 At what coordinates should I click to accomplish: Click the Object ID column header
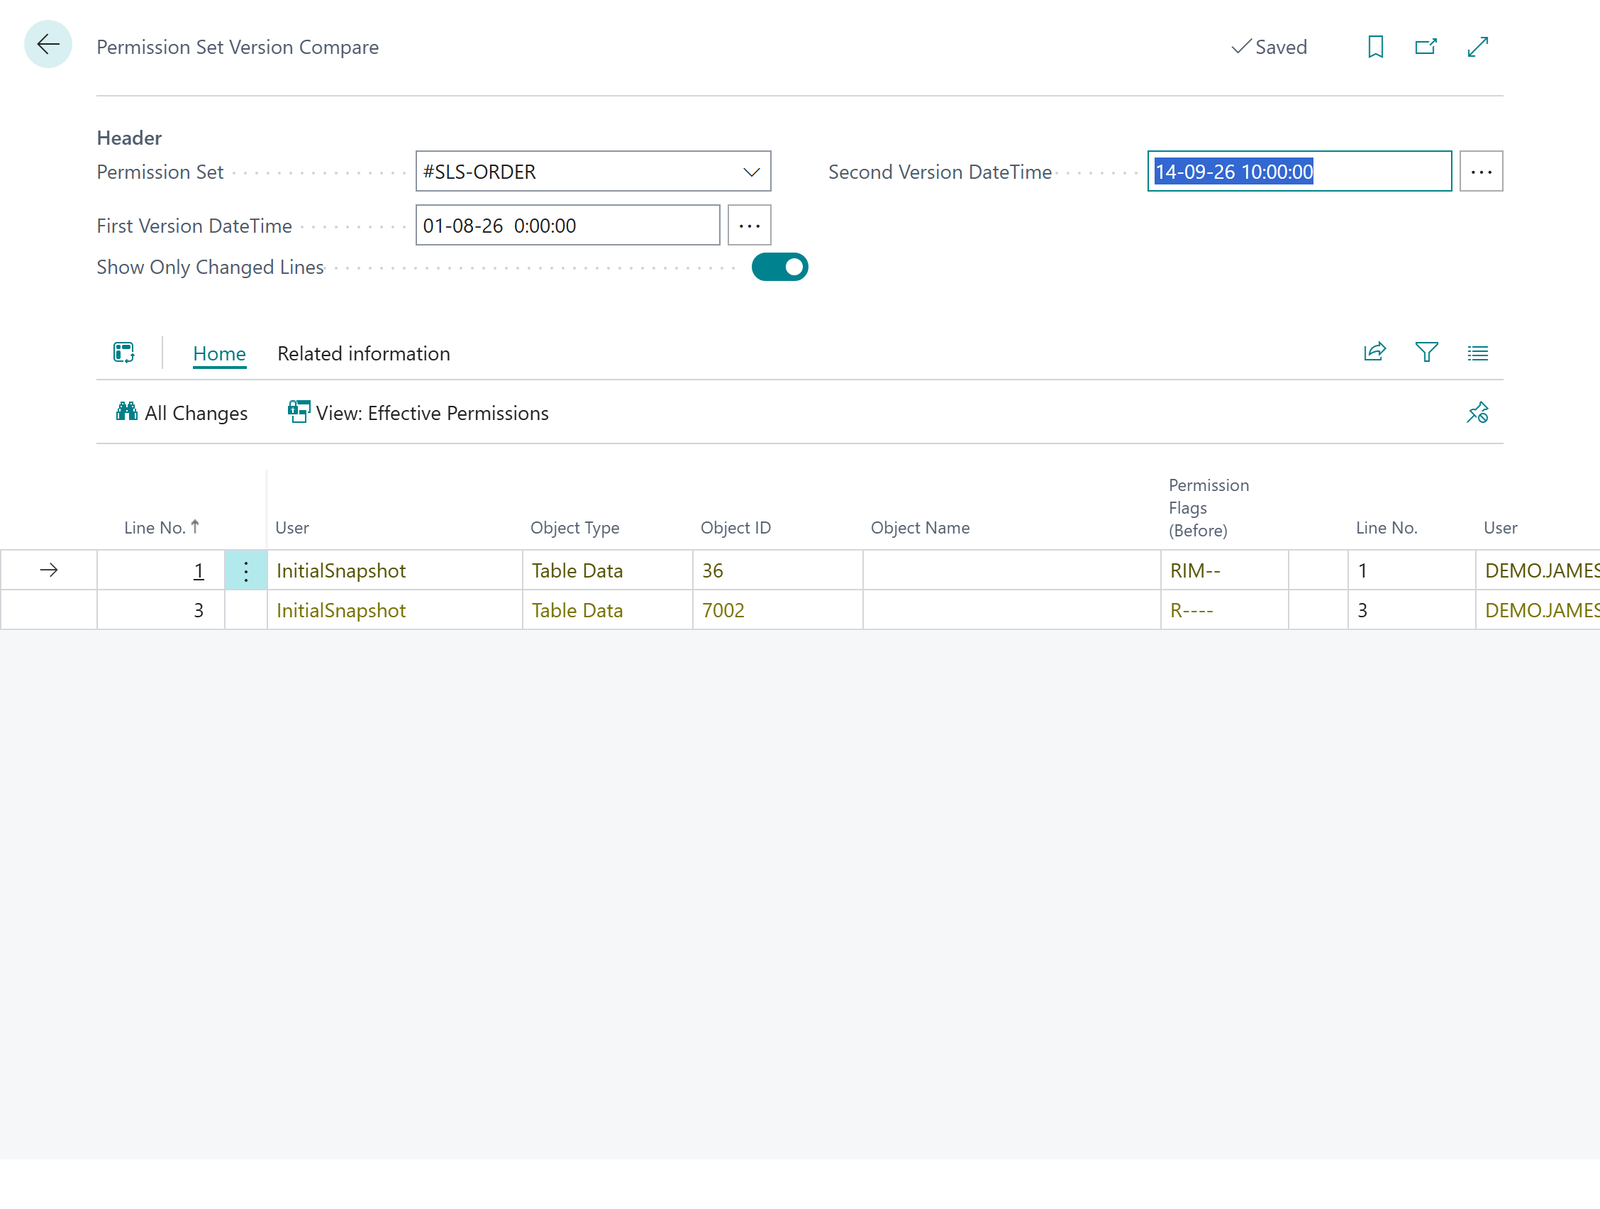pos(735,527)
